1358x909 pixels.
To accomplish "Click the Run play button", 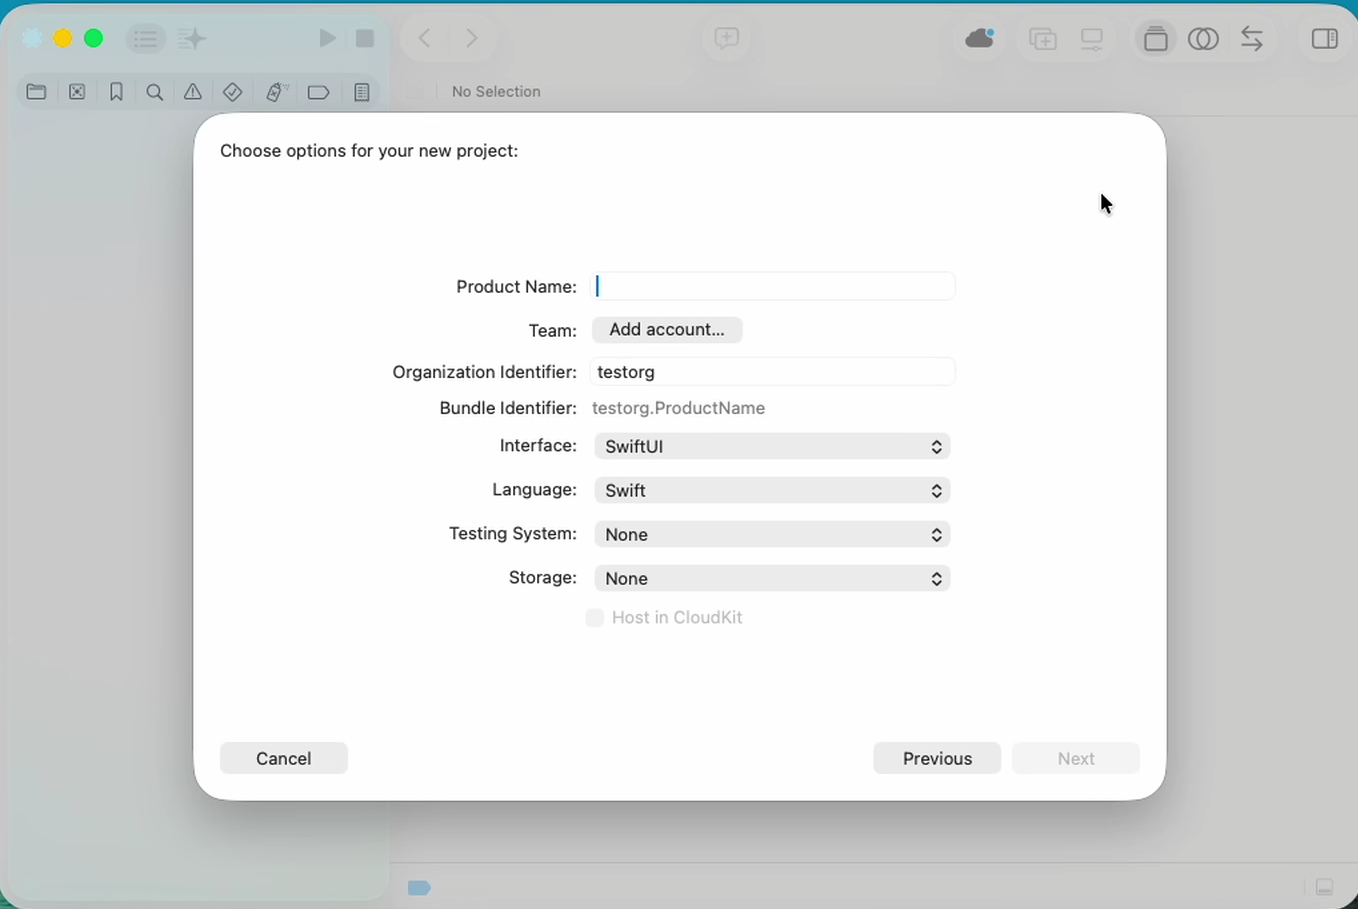I will pyautogui.click(x=327, y=38).
